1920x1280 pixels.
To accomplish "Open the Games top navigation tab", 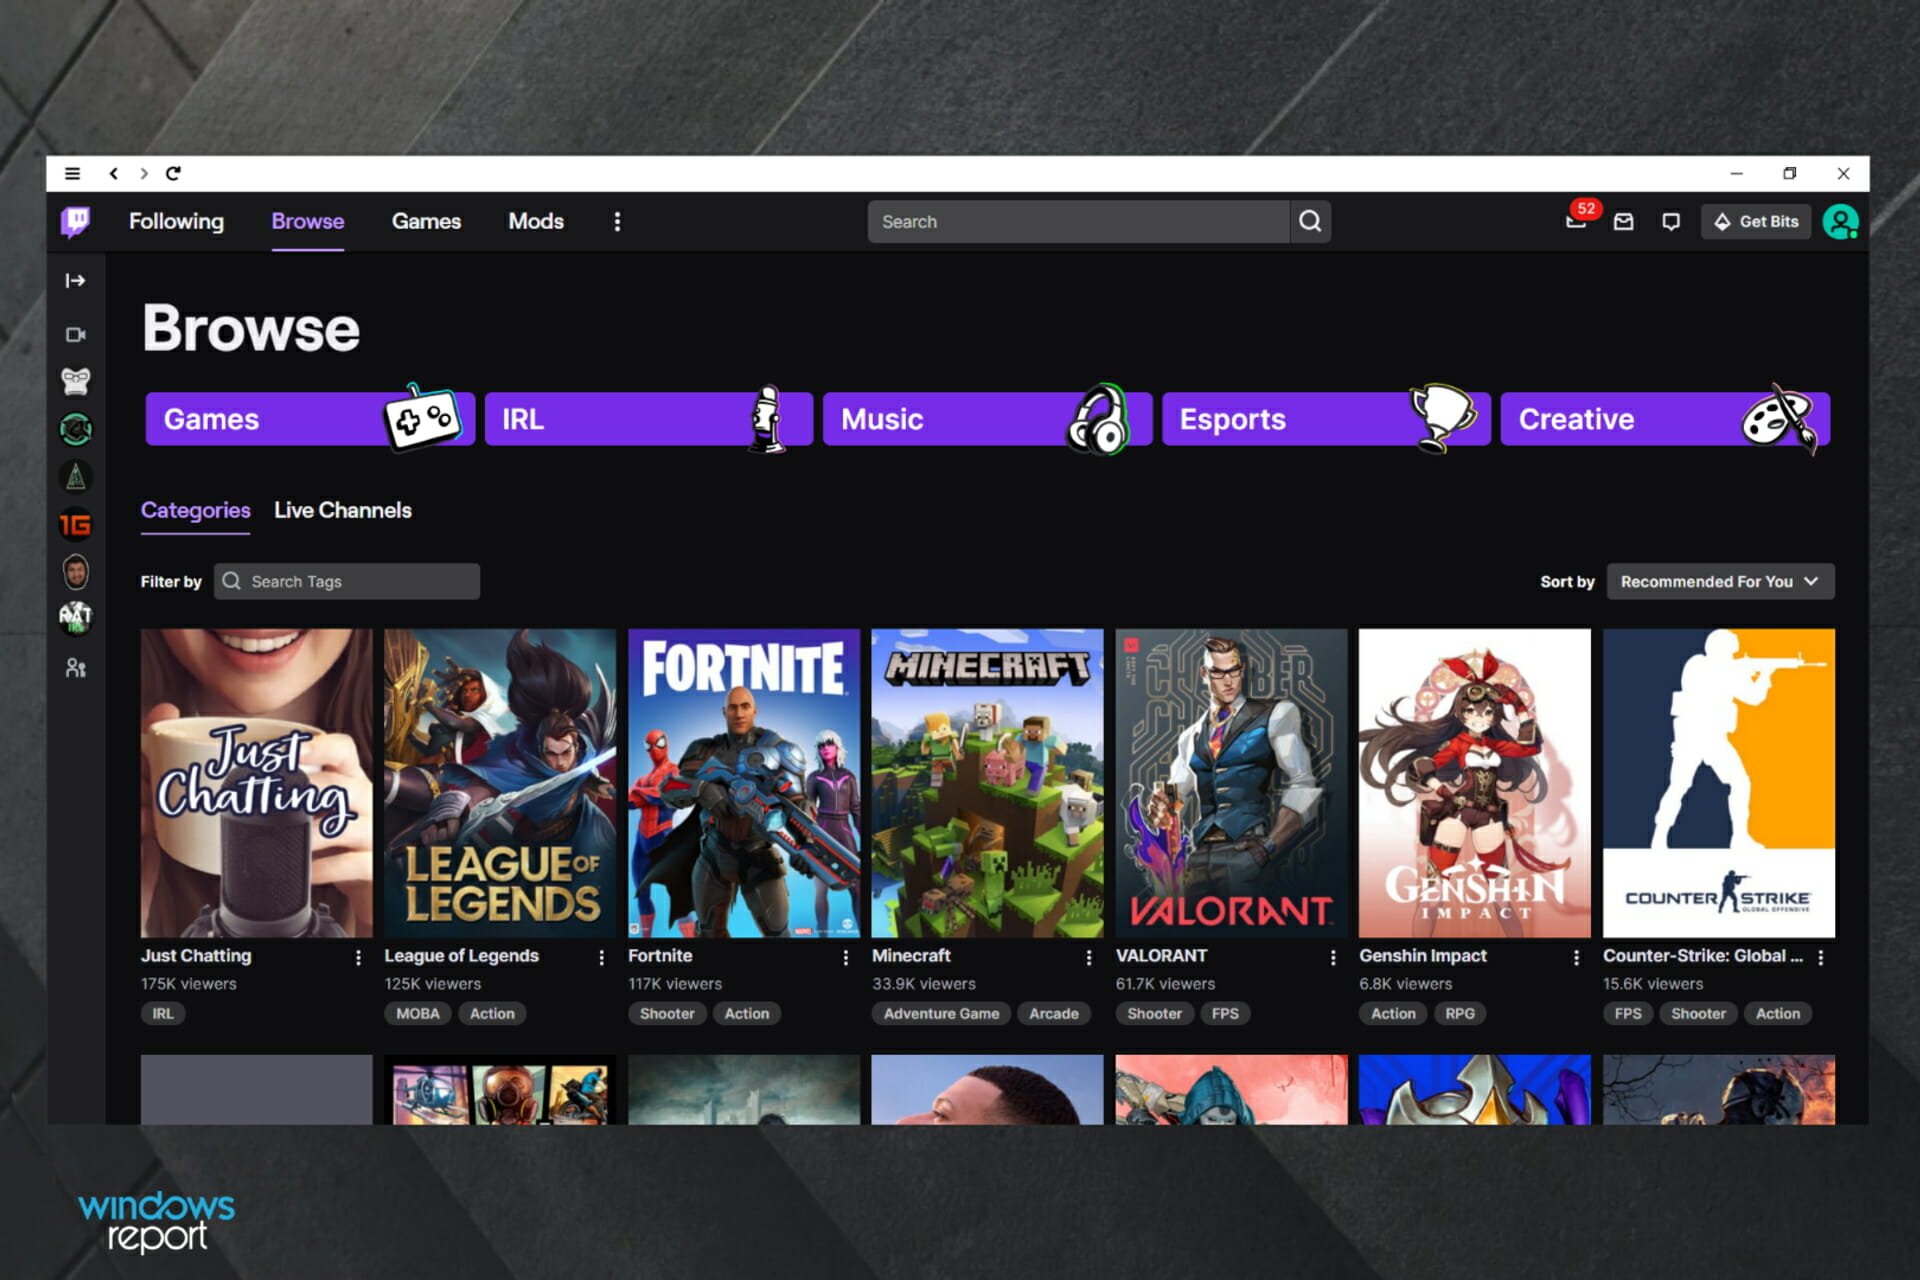I will click(x=426, y=221).
